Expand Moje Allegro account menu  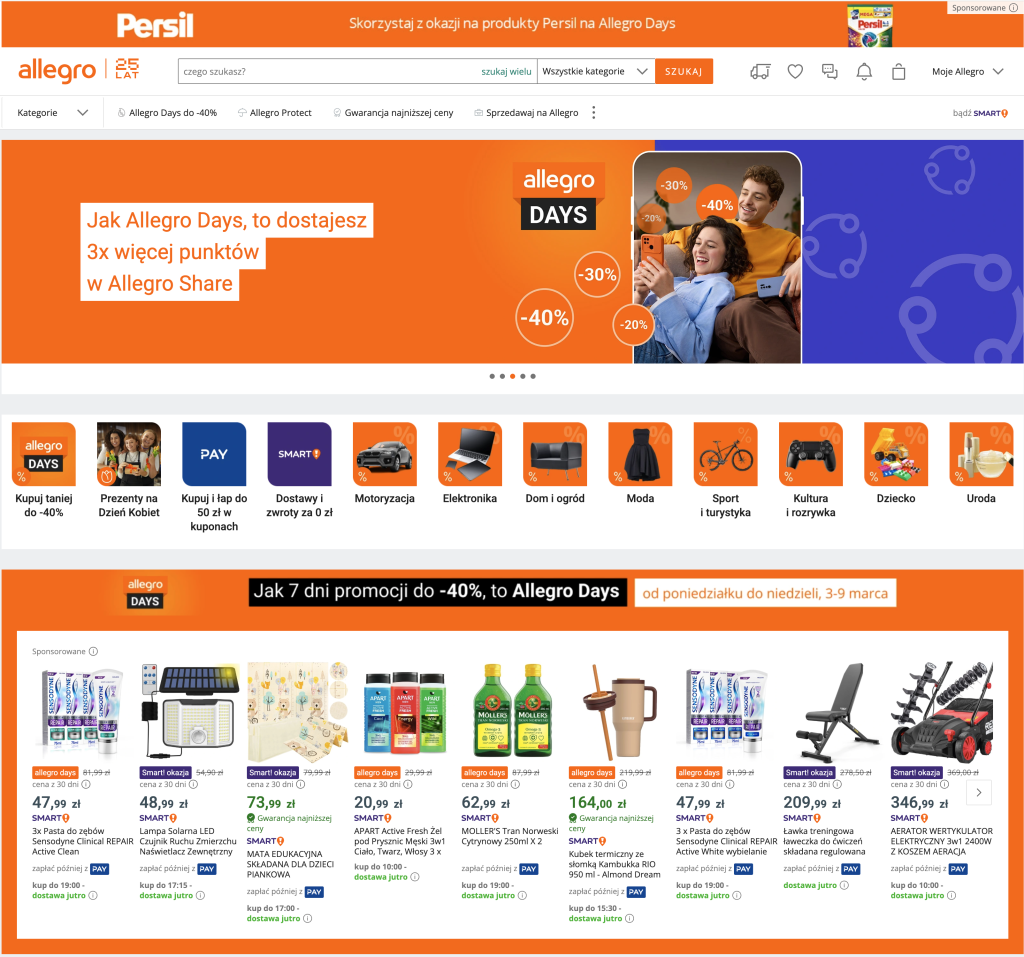coord(967,71)
